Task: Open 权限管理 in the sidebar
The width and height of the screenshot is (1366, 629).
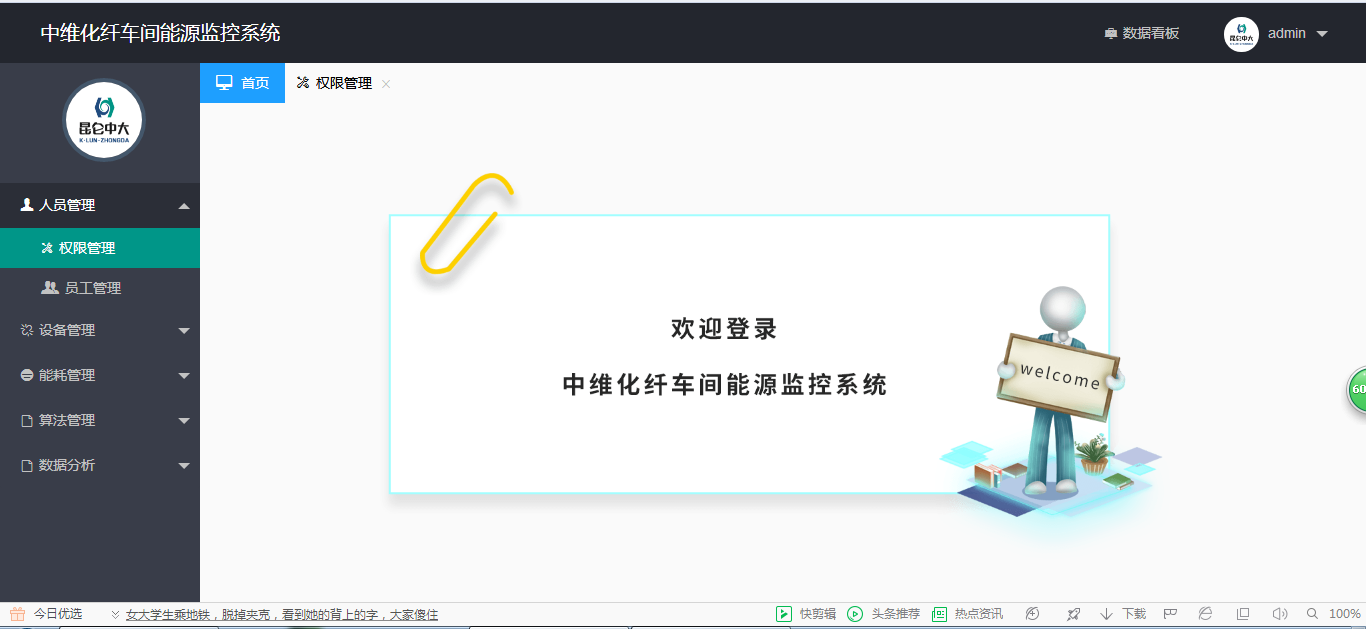Action: tap(100, 248)
